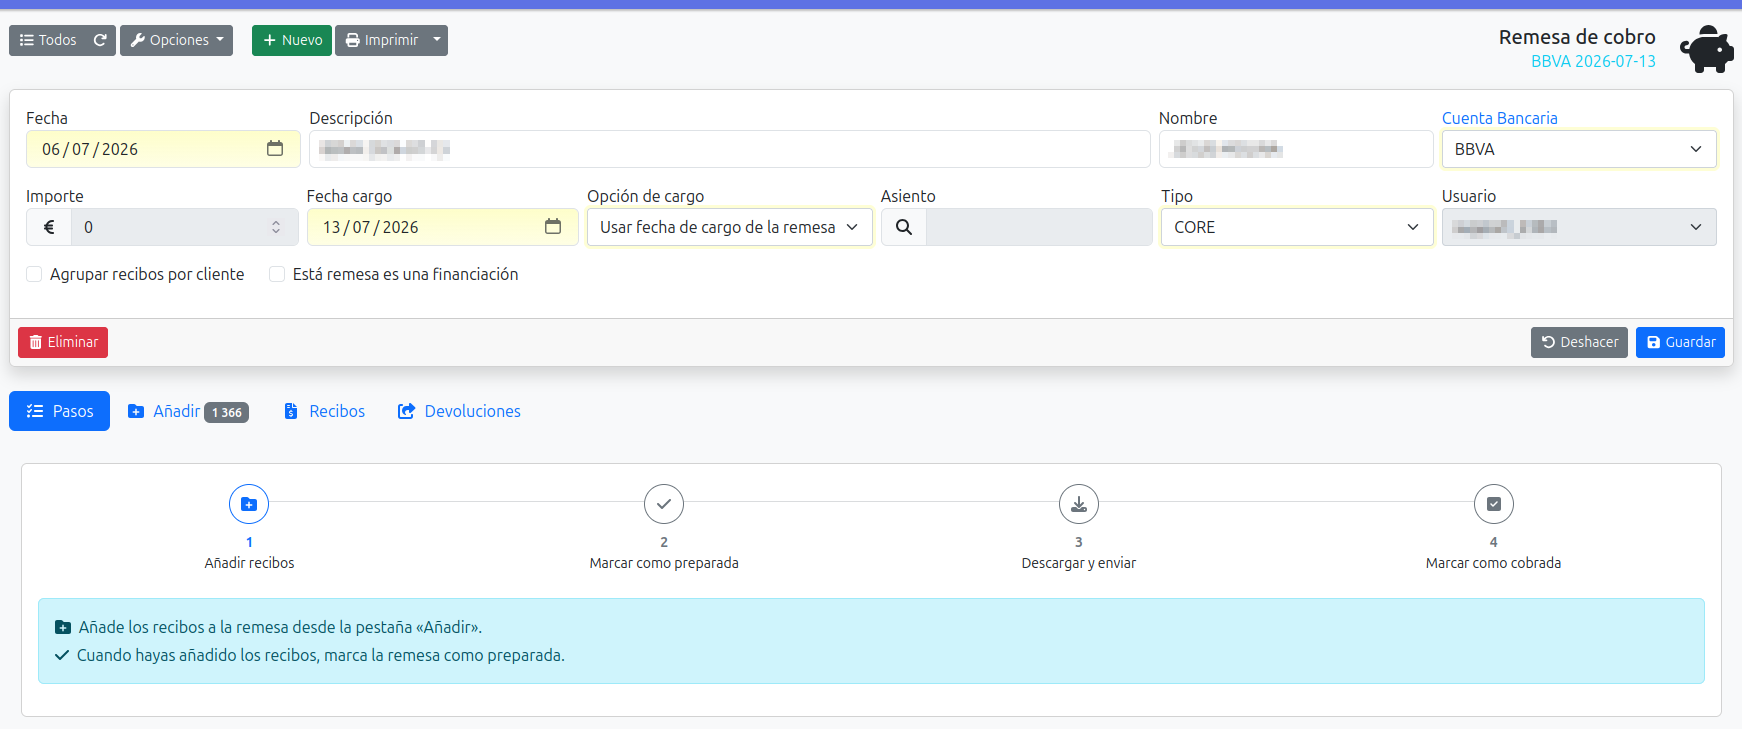Click the Guardar save button
The image size is (1742, 729).
coord(1680,342)
